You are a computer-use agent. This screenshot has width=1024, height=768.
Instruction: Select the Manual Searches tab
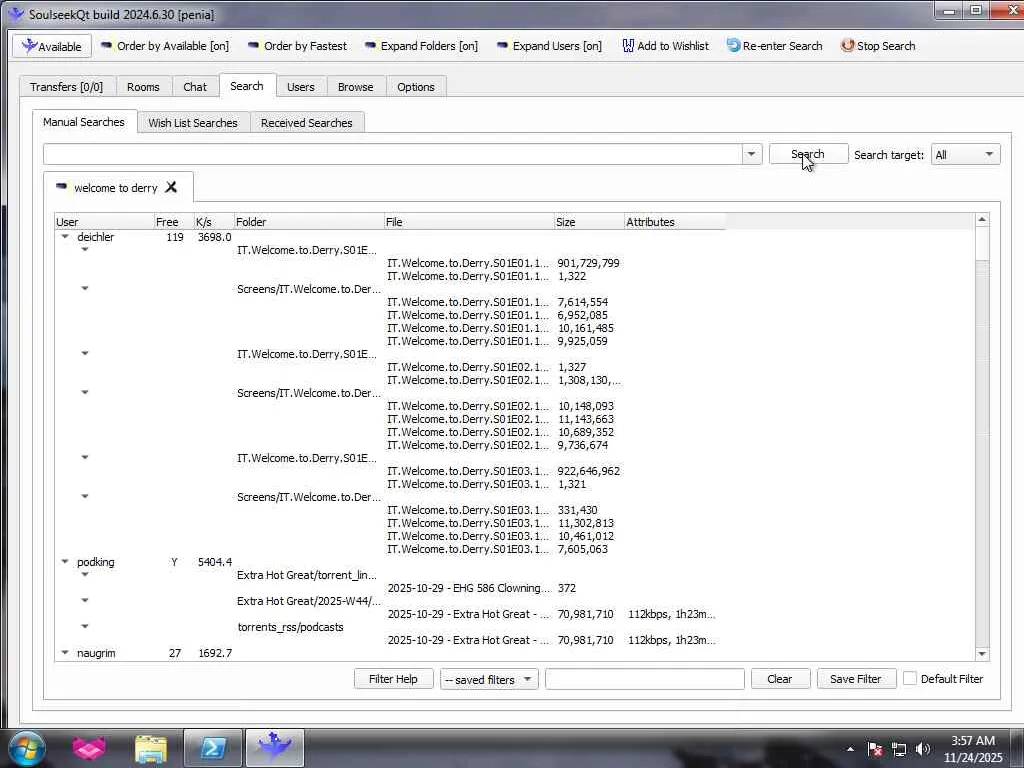click(x=84, y=122)
